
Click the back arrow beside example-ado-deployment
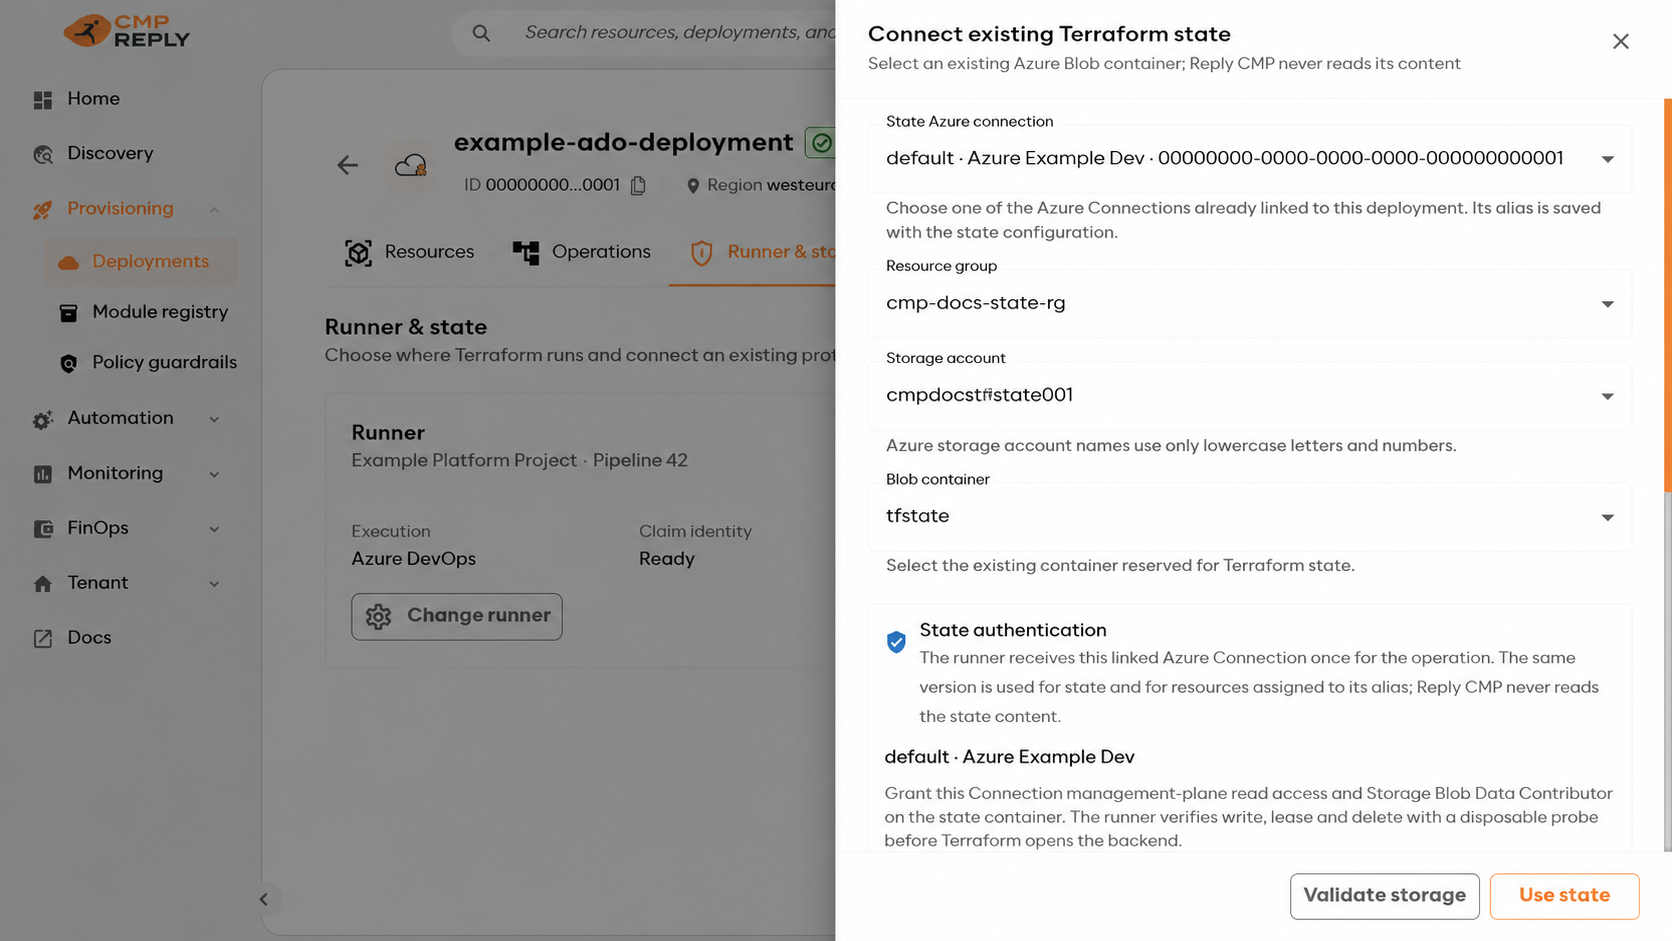tap(347, 165)
